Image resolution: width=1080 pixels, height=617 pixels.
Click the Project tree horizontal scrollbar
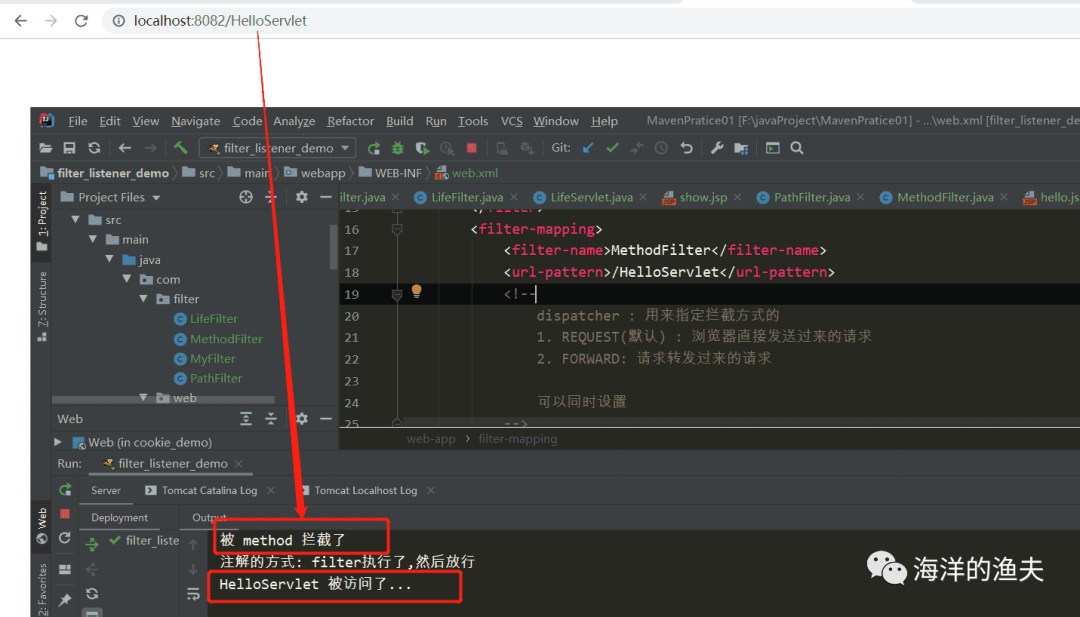pos(163,399)
